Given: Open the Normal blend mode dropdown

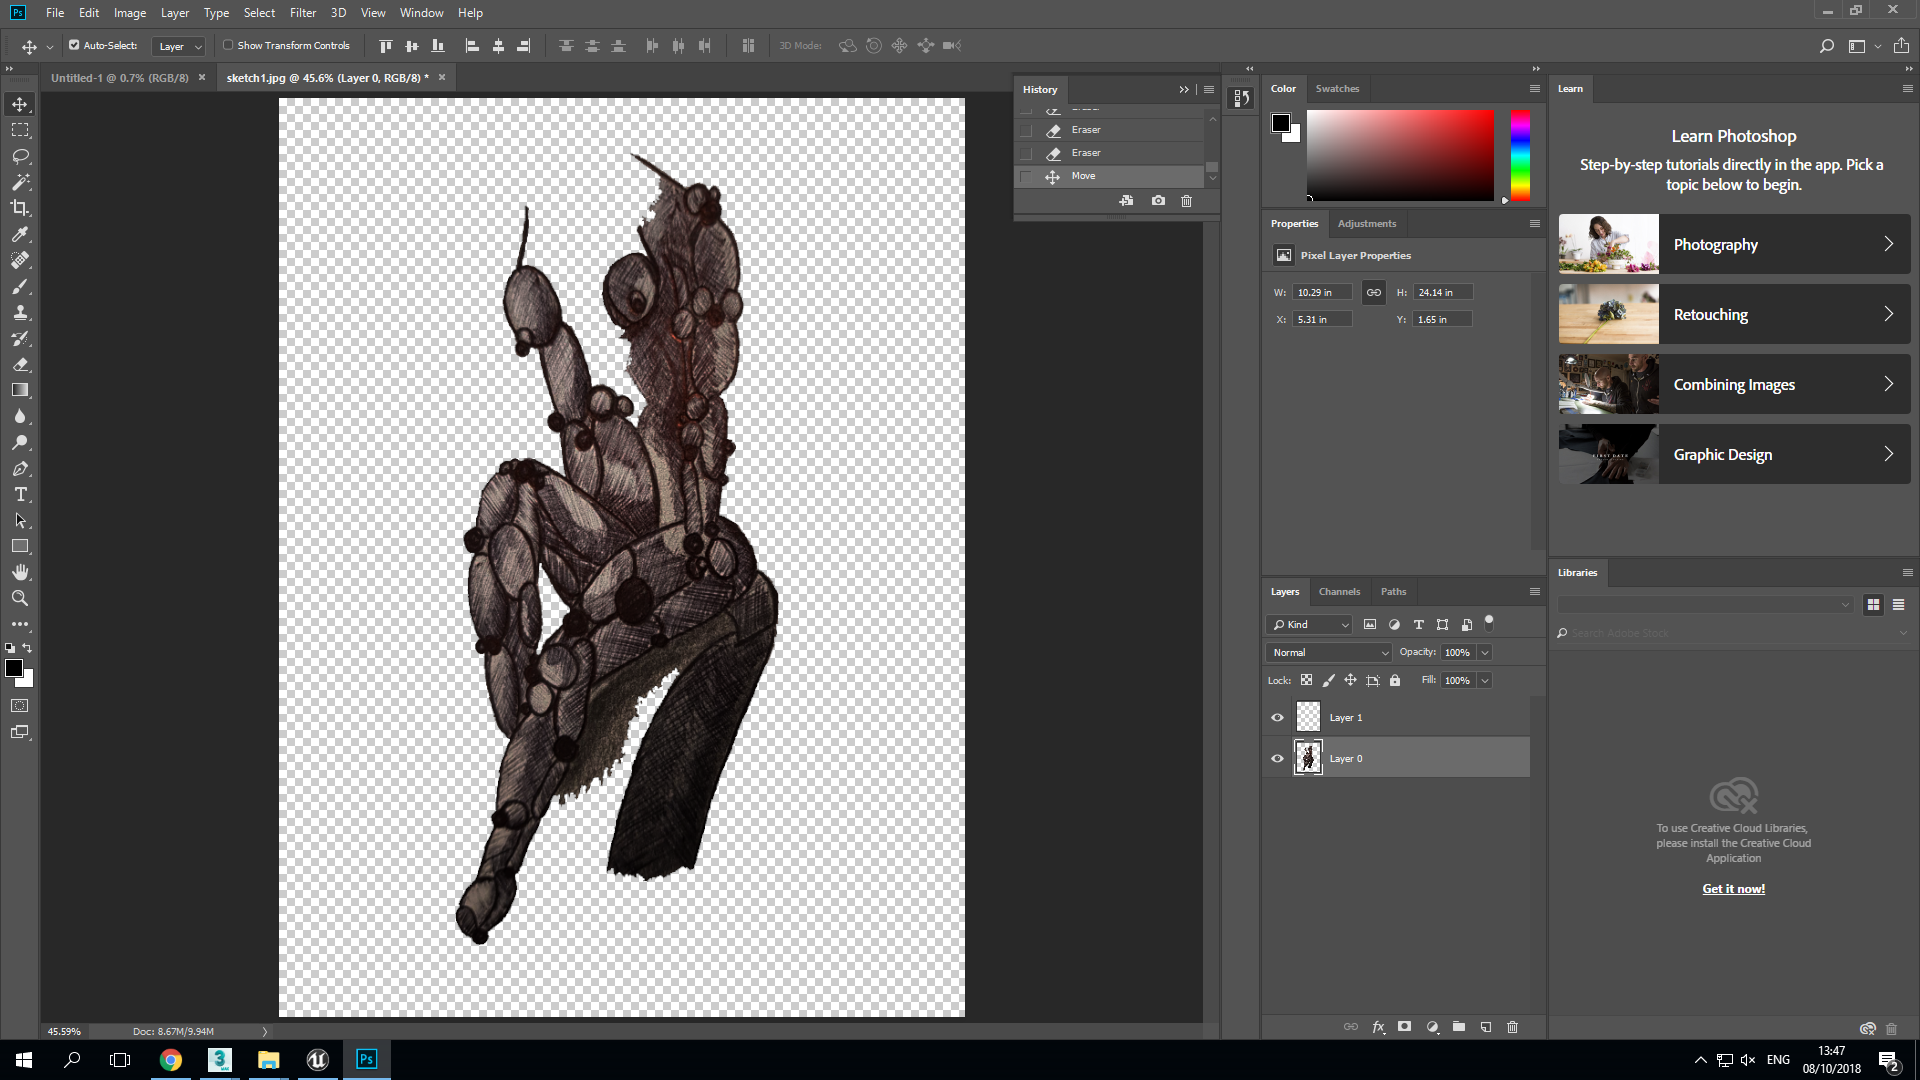Looking at the screenshot, I should [x=1329, y=652].
